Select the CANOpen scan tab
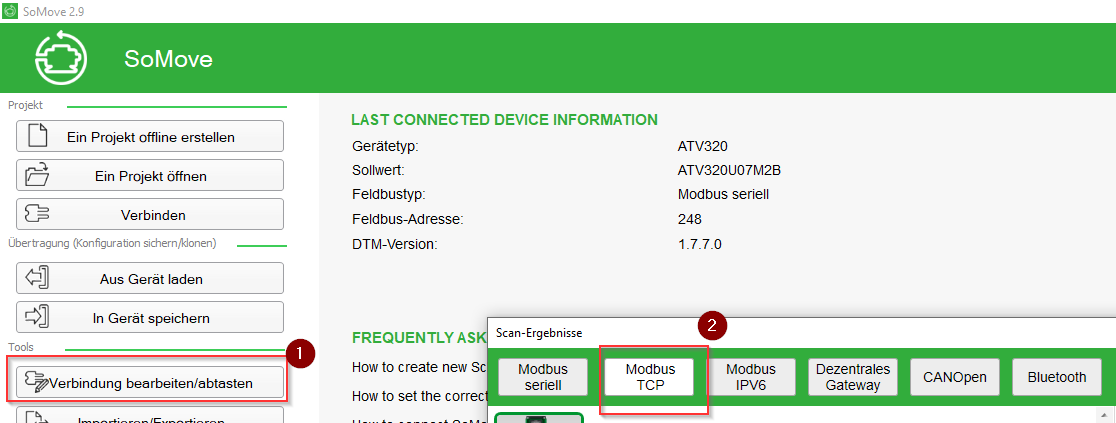1116x423 pixels. 954,377
